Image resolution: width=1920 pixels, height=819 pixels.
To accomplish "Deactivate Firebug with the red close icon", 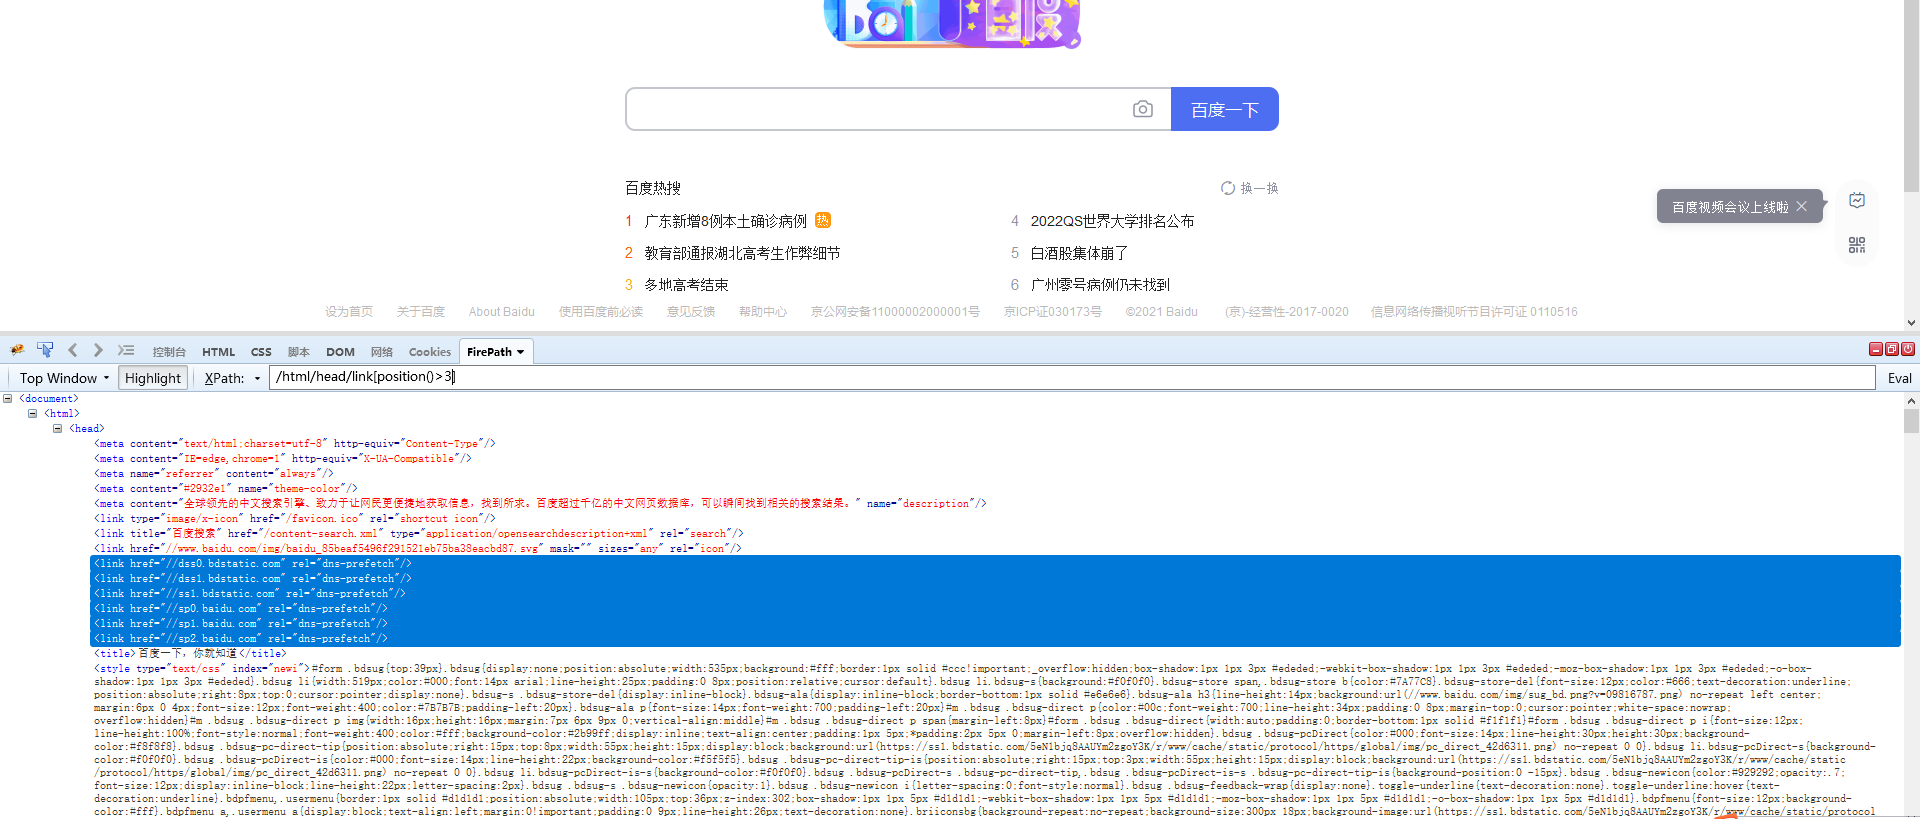I will pos(1908,349).
